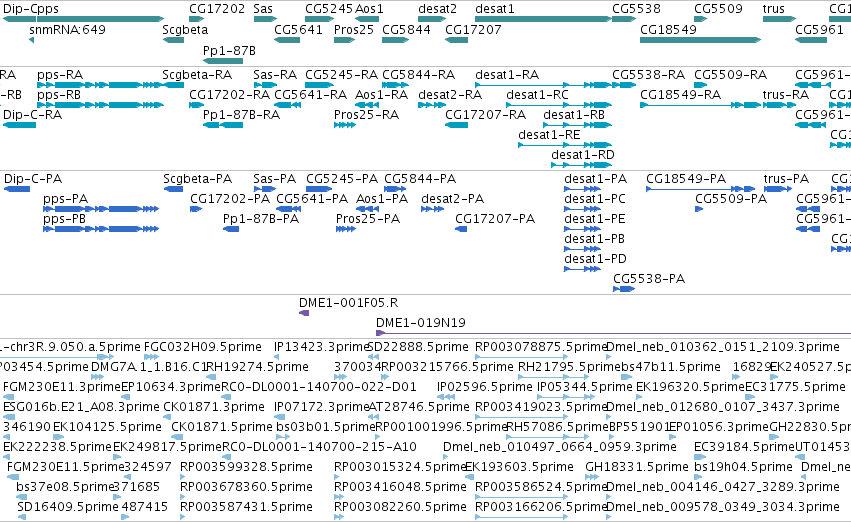851x522 pixels.
Task: Select the CG5641-RA transcript label
Action: click(x=310, y=95)
